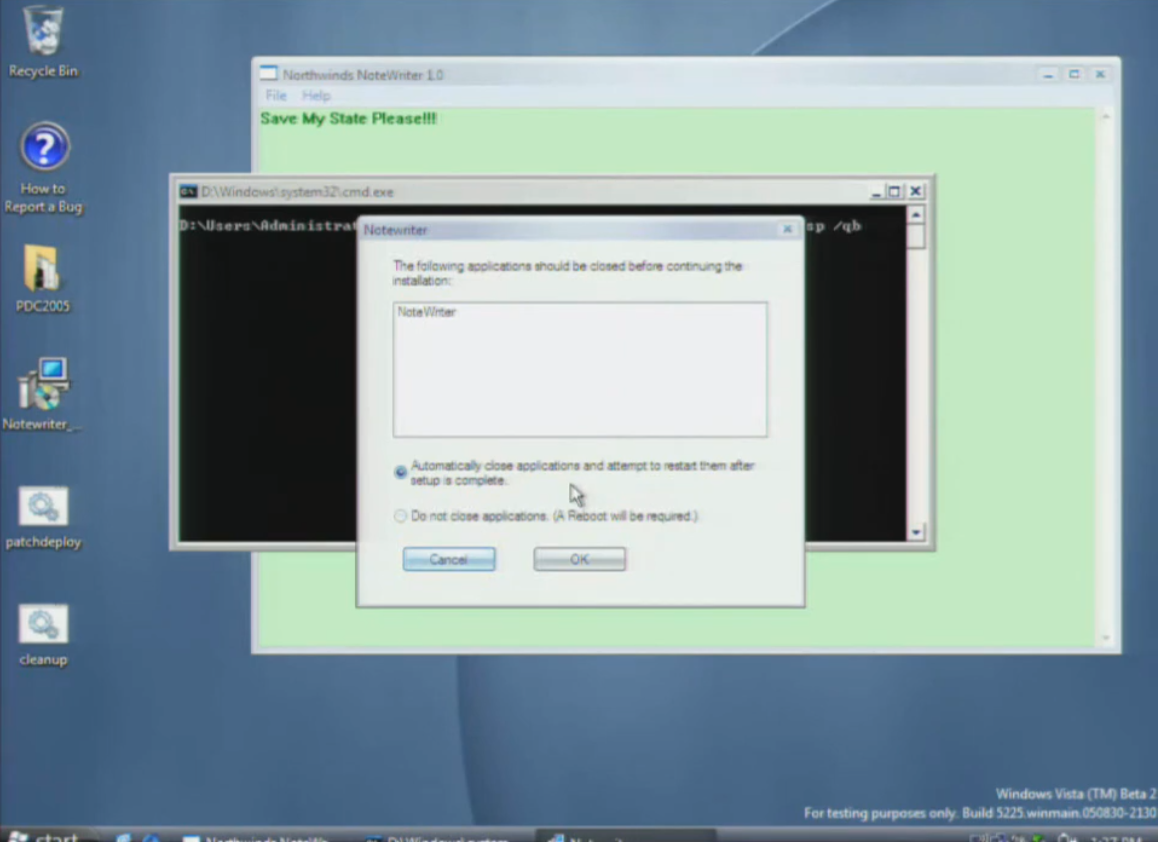
Task: Click the Cancel button in dialog
Action: tap(449, 559)
